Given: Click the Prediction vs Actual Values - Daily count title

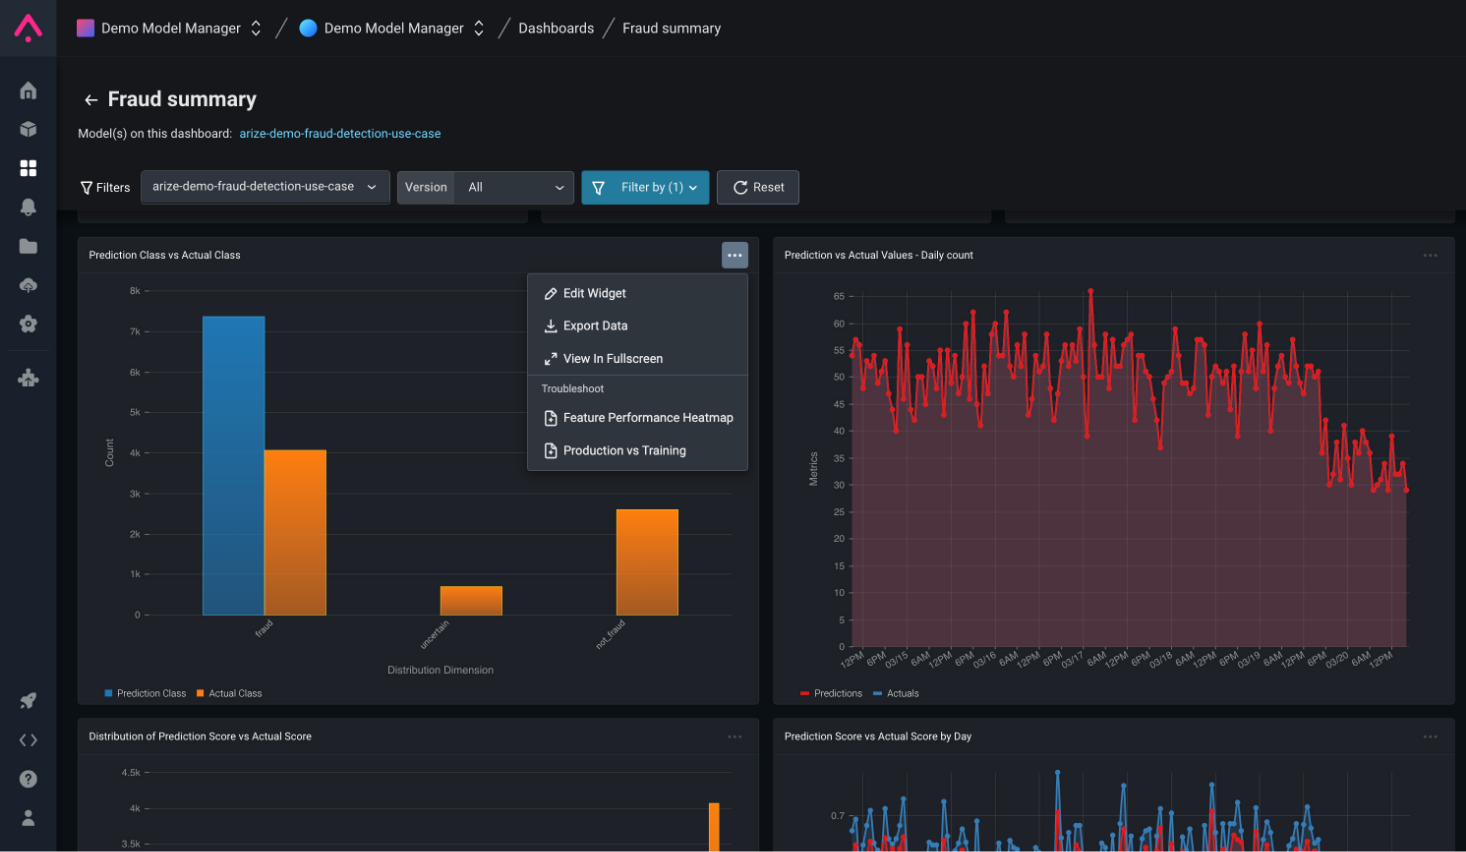Looking at the screenshot, I should (x=878, y=255).
